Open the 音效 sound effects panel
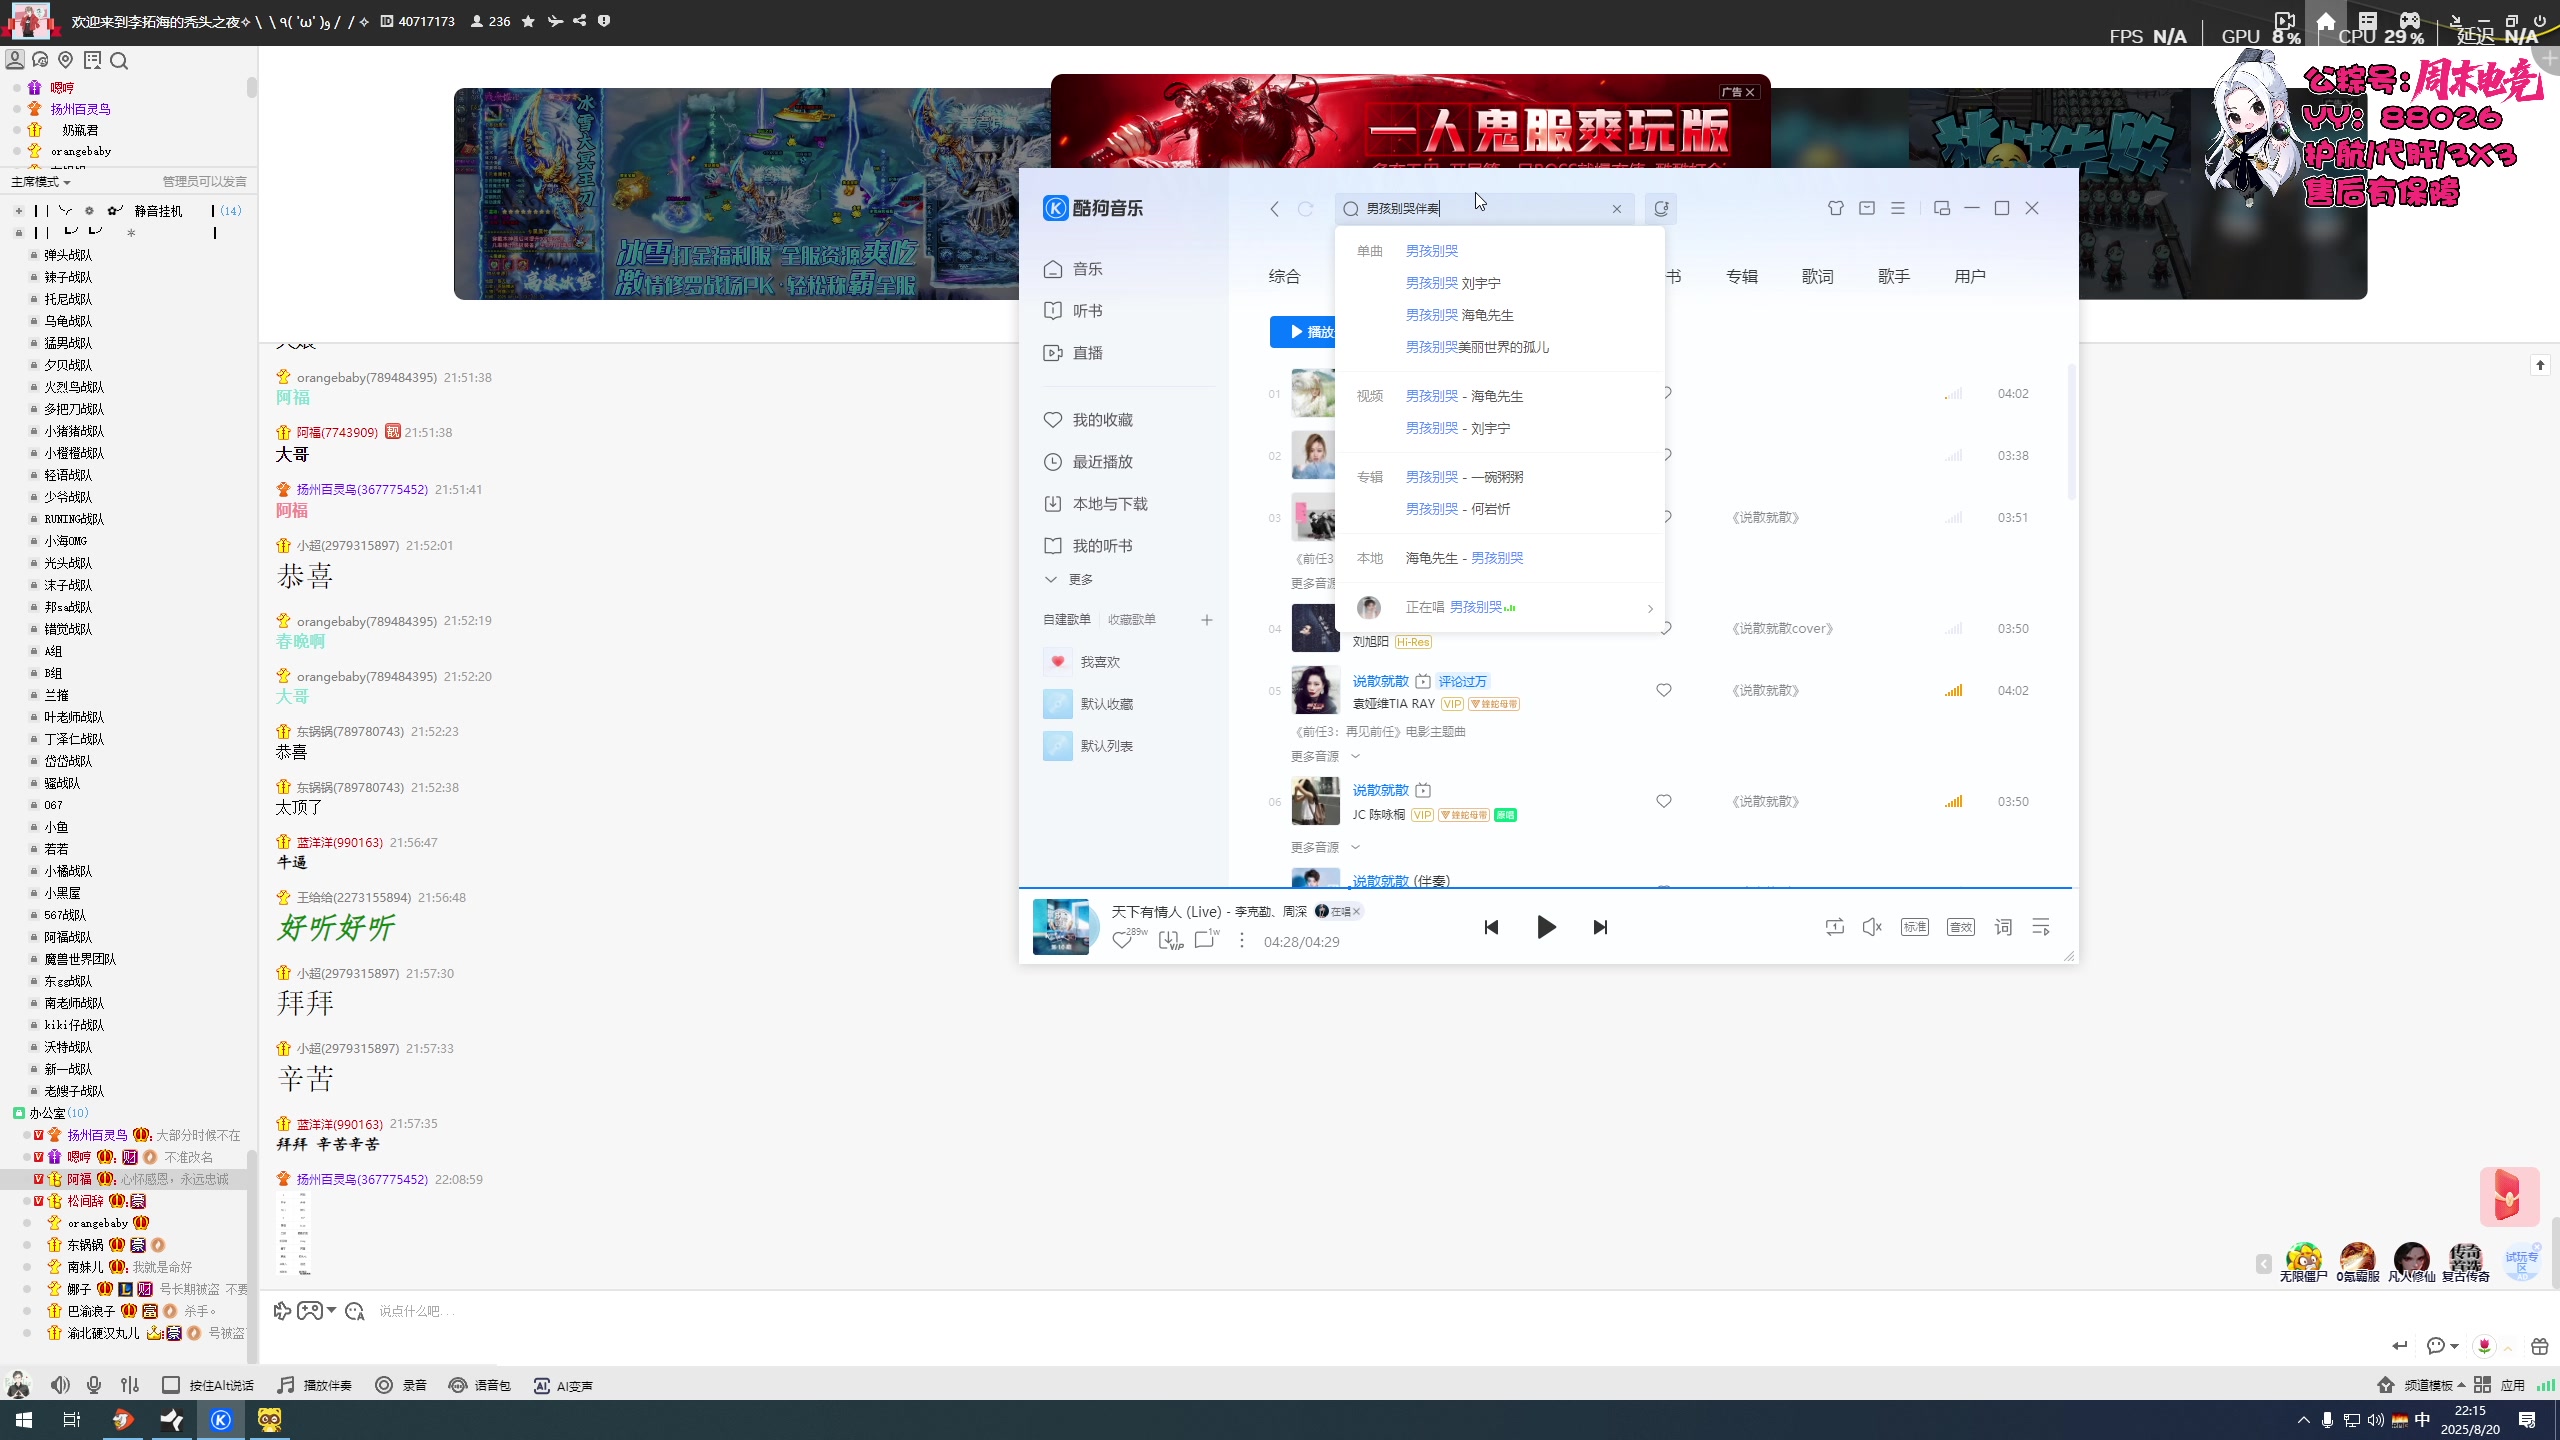Image resolution: width=2560 pixels, height=1440 pixels. click(1961, 927)
